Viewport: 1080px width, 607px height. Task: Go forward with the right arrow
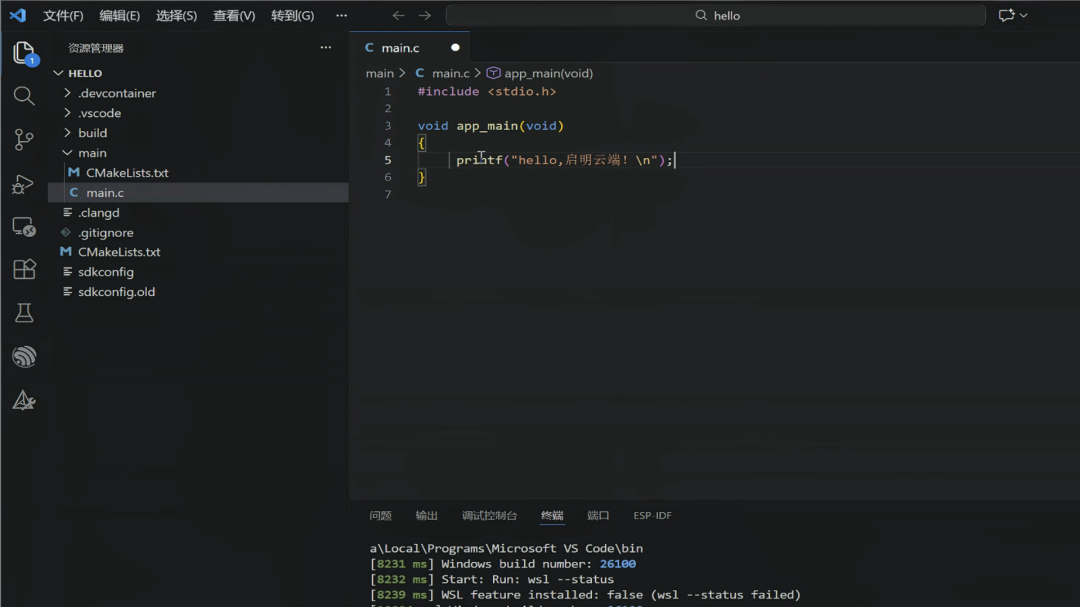425,15
